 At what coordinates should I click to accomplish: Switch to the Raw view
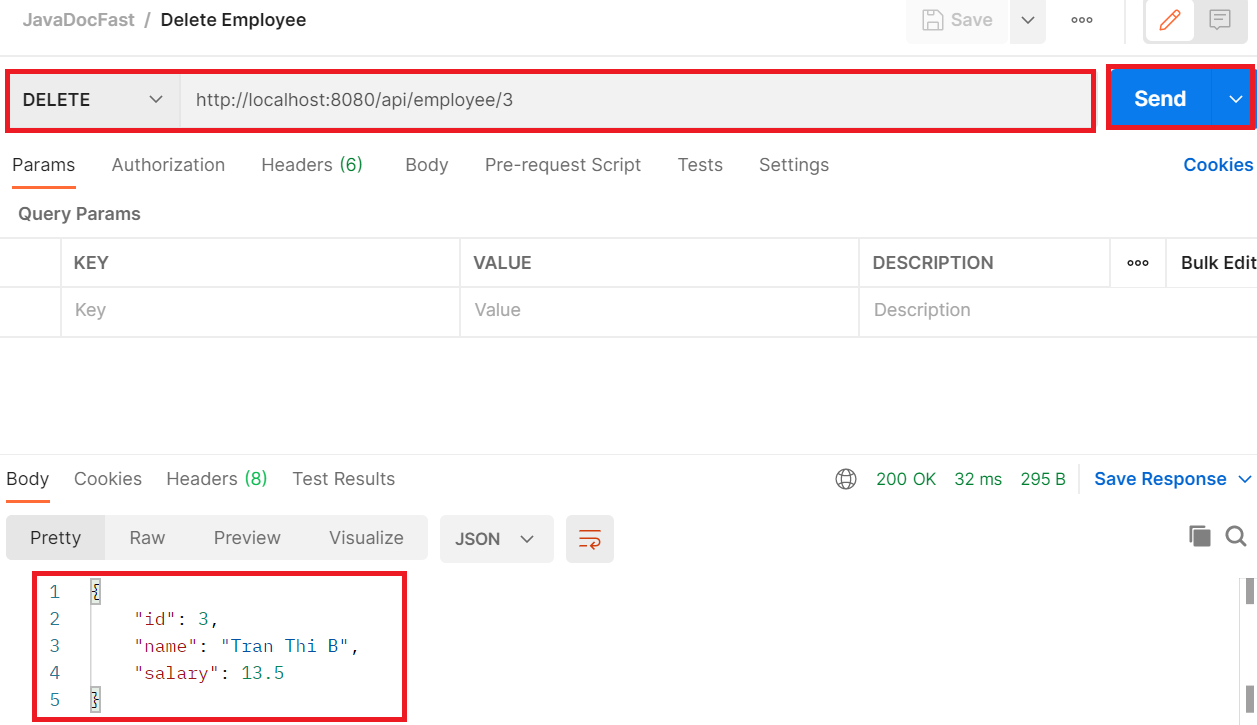pyautogui.click(x=147, y=538)
